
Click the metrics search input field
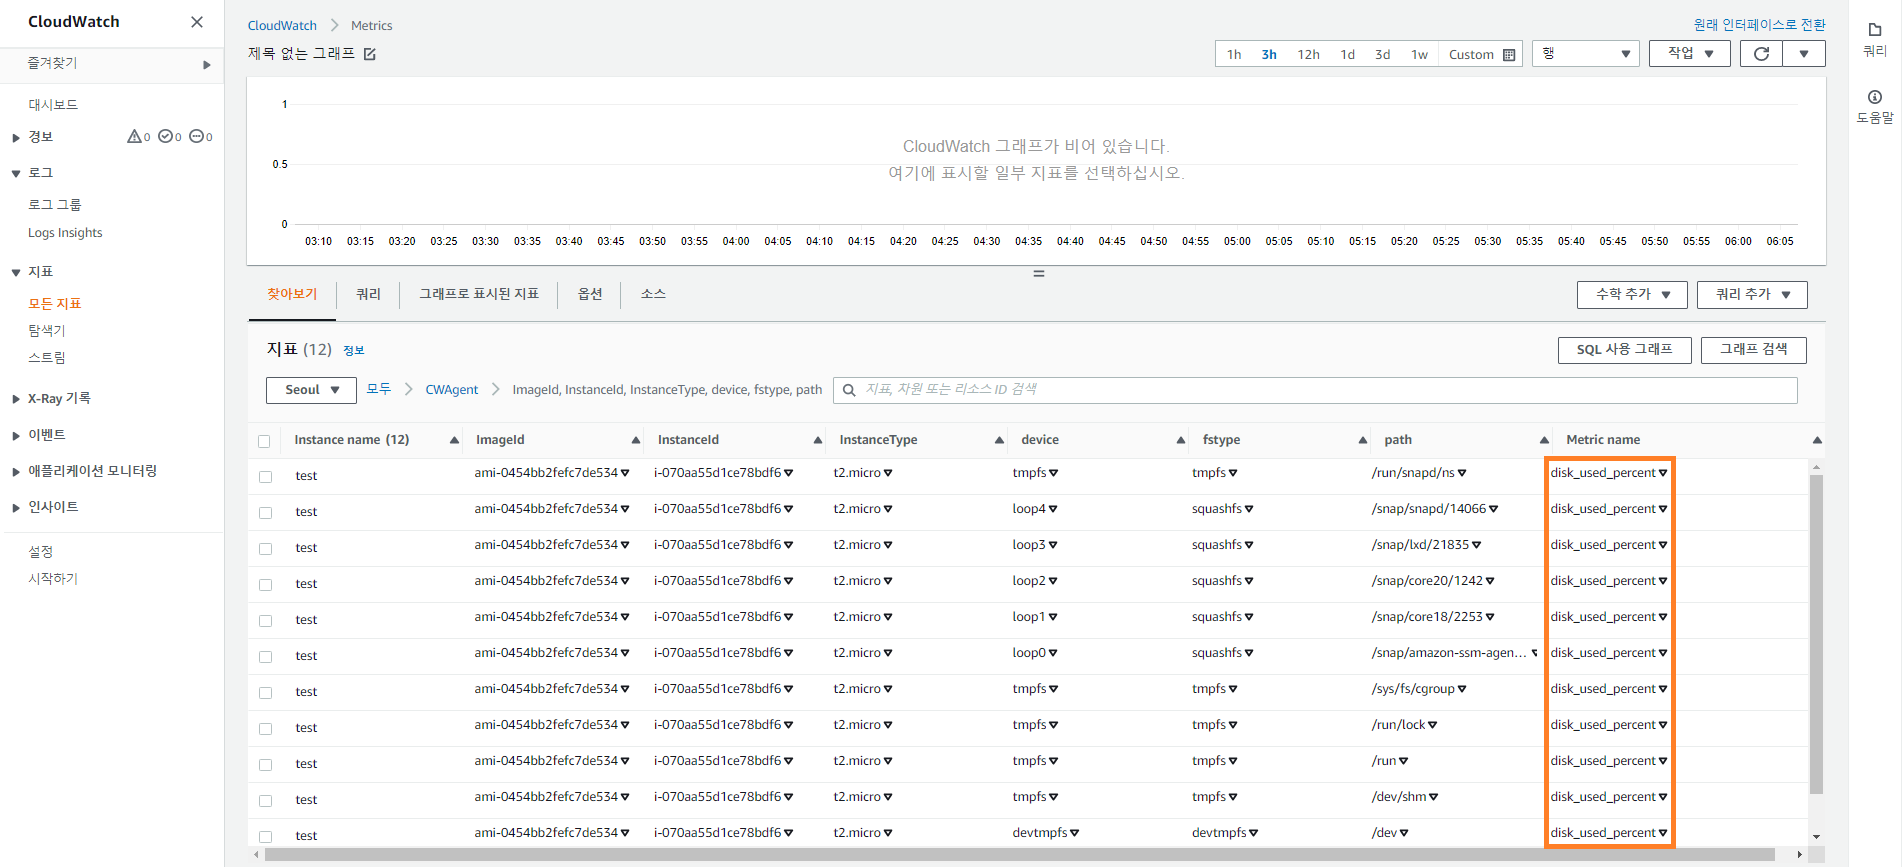pos(1315,390)
